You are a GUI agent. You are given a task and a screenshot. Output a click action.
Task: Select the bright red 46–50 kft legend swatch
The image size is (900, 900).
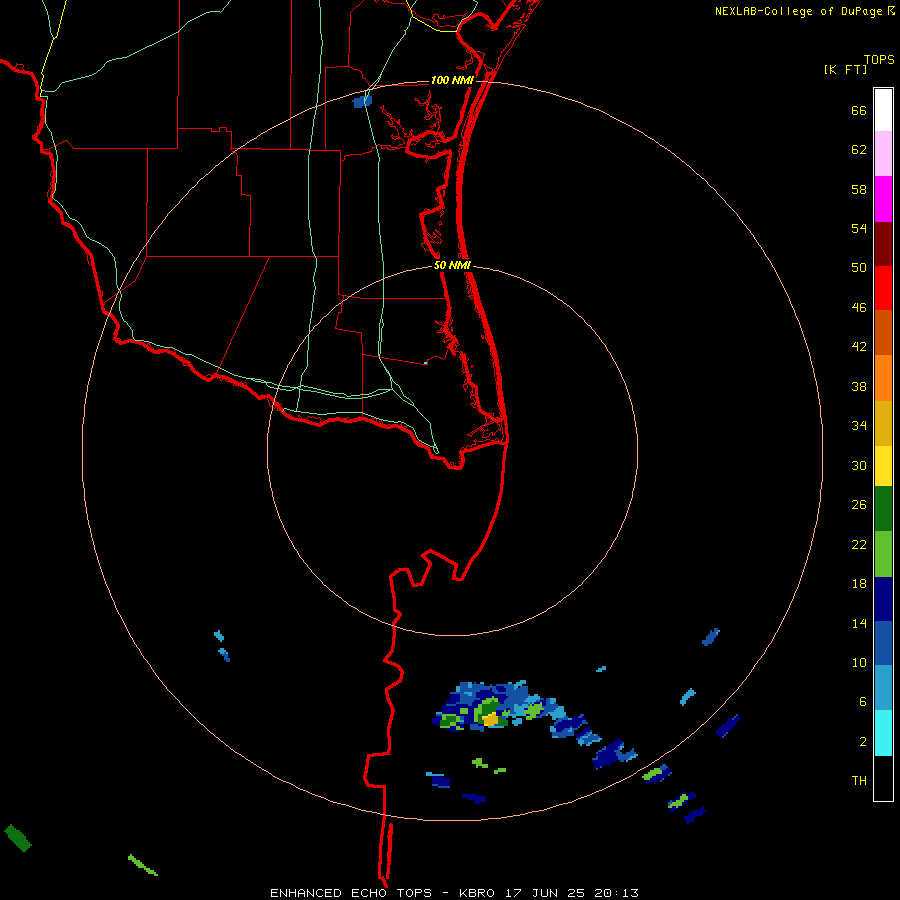coord(883,288)
